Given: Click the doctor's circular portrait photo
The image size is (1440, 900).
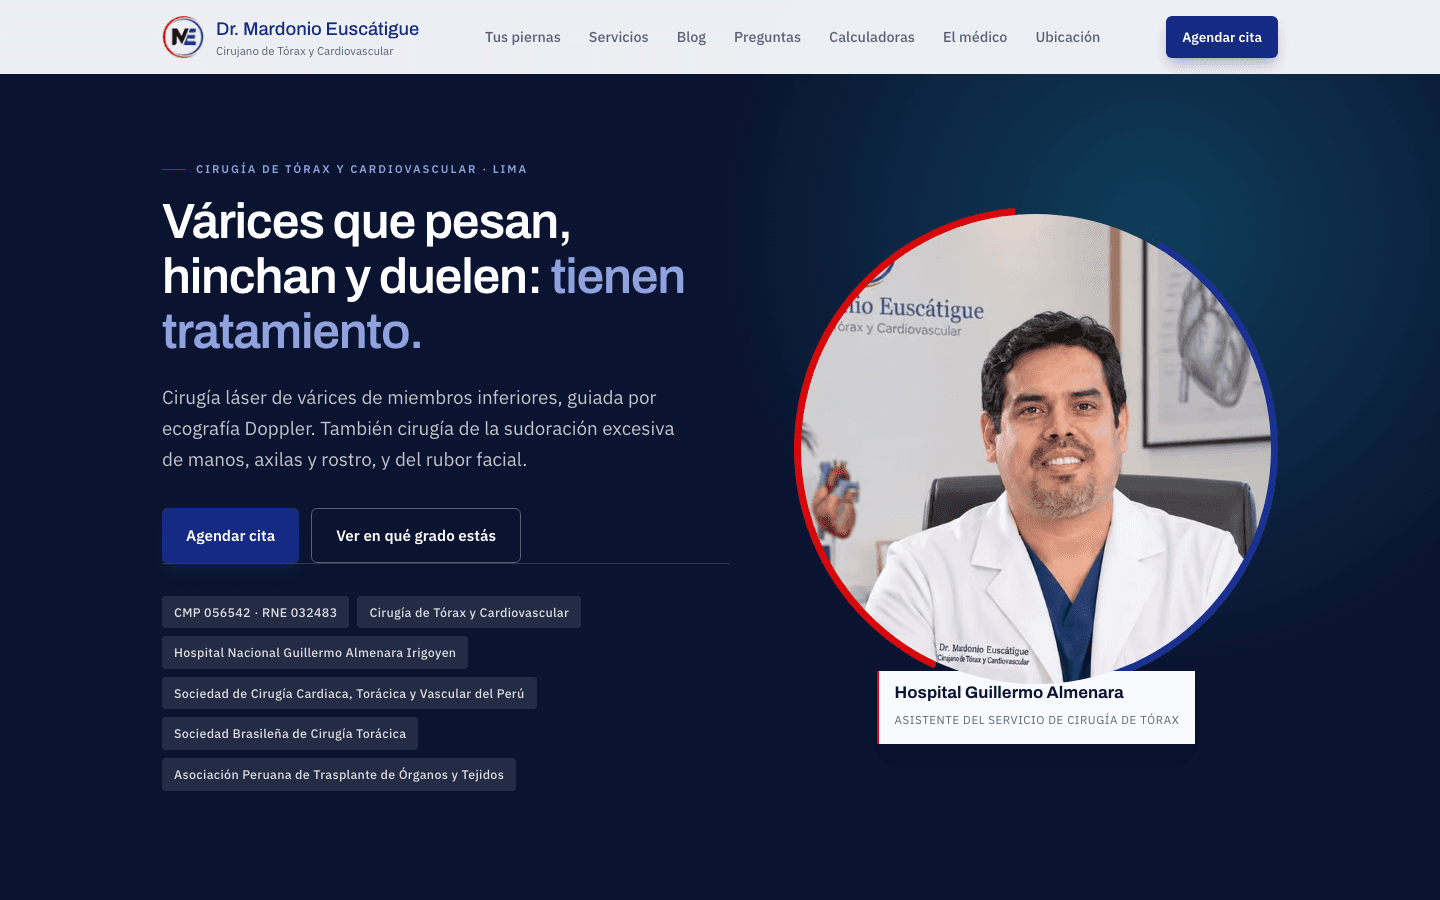Looking at the screenshot, I should click(1036, 448).
